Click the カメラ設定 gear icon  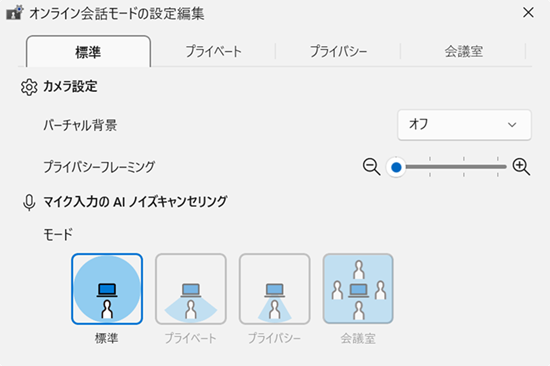29,87
